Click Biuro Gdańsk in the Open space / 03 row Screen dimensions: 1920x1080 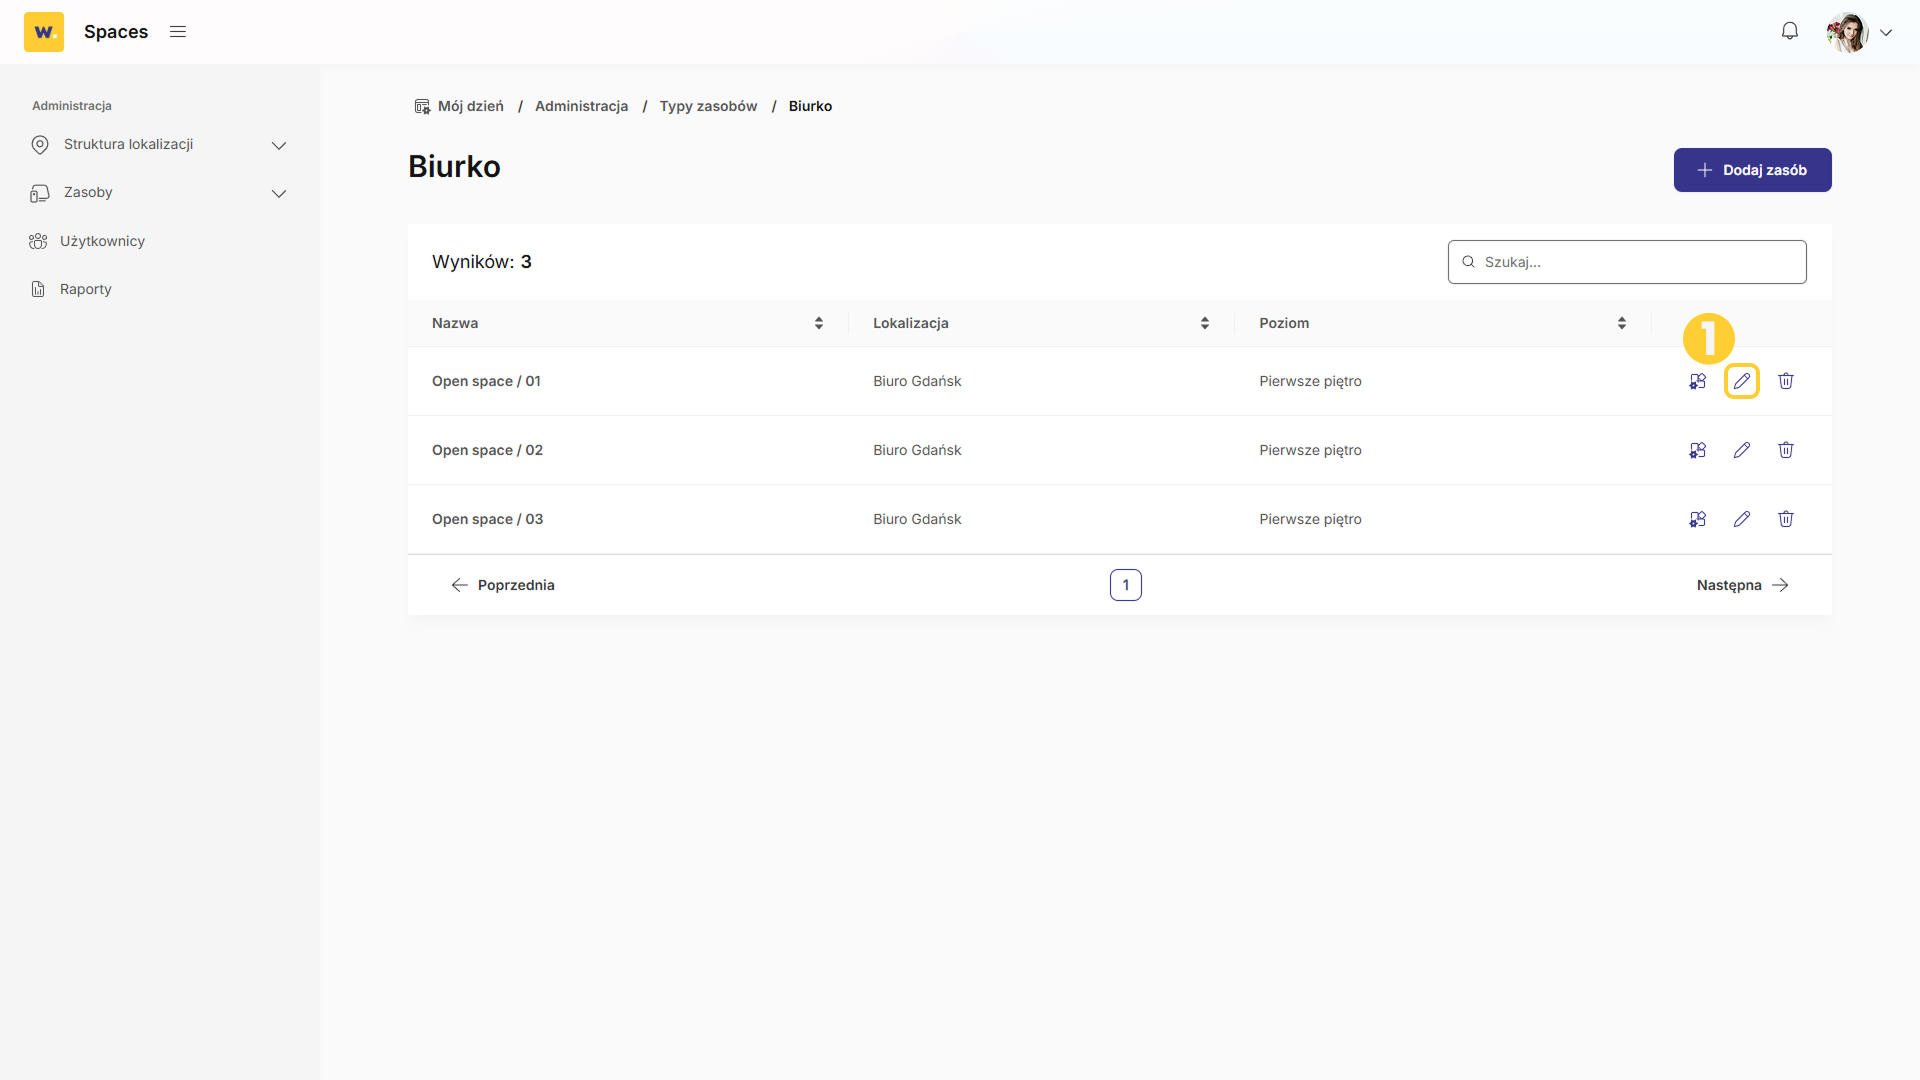(x=917, y=519)
